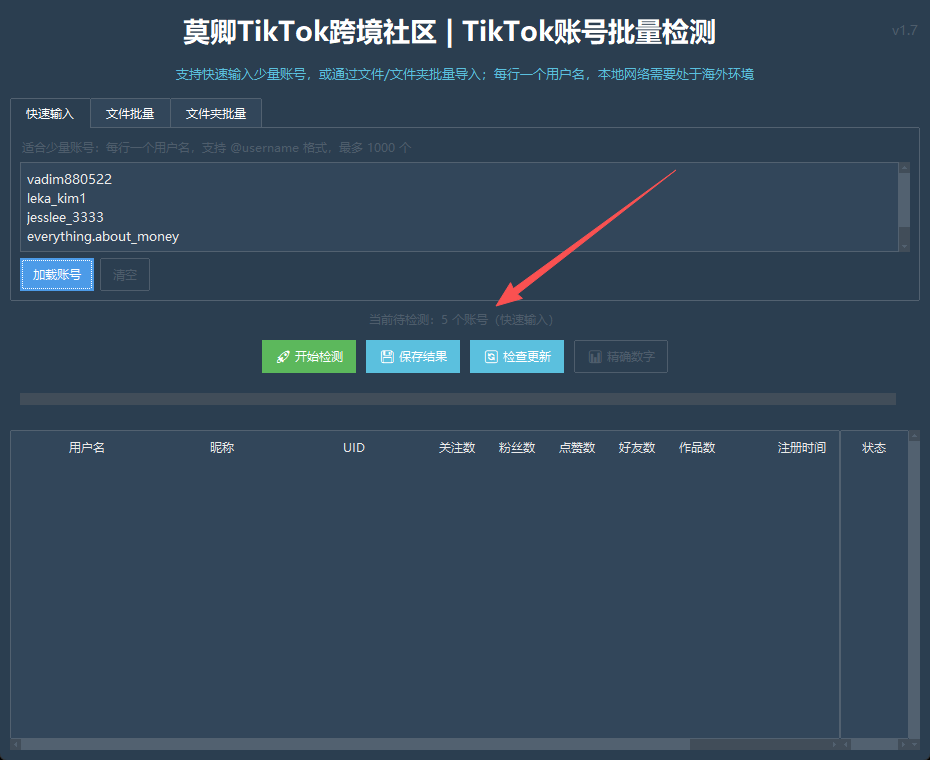Screen dimensions: 930x760
Task: Click the 当前待检测 5 个账号 status text
Action: [x=461, y=320]
